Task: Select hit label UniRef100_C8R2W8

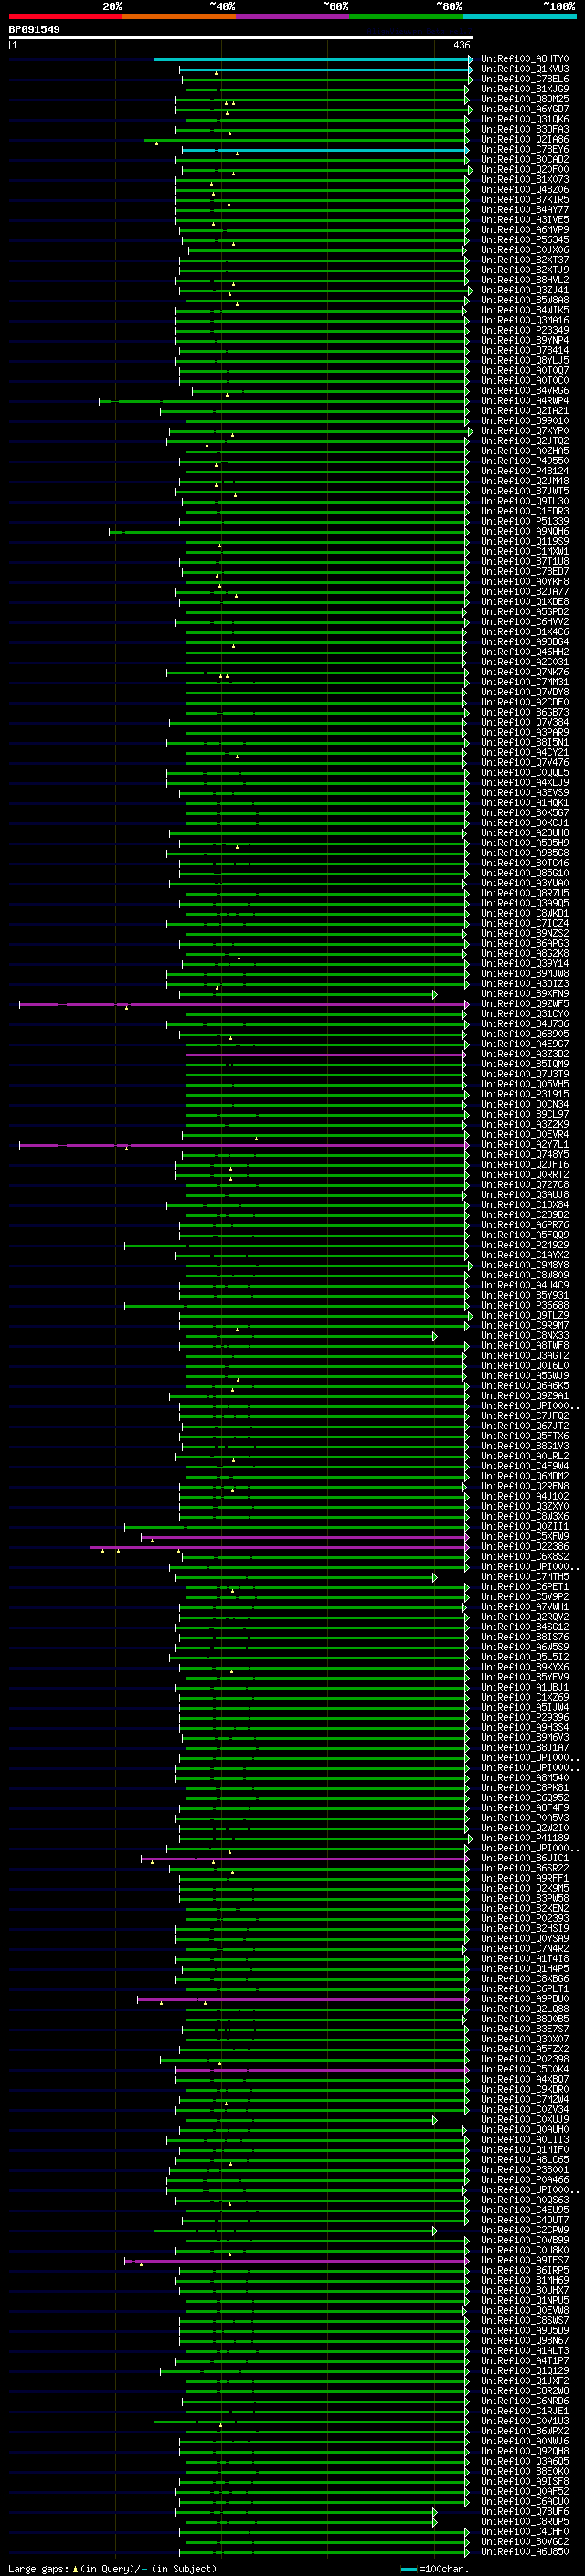Action: click(x=524, y=2390)
